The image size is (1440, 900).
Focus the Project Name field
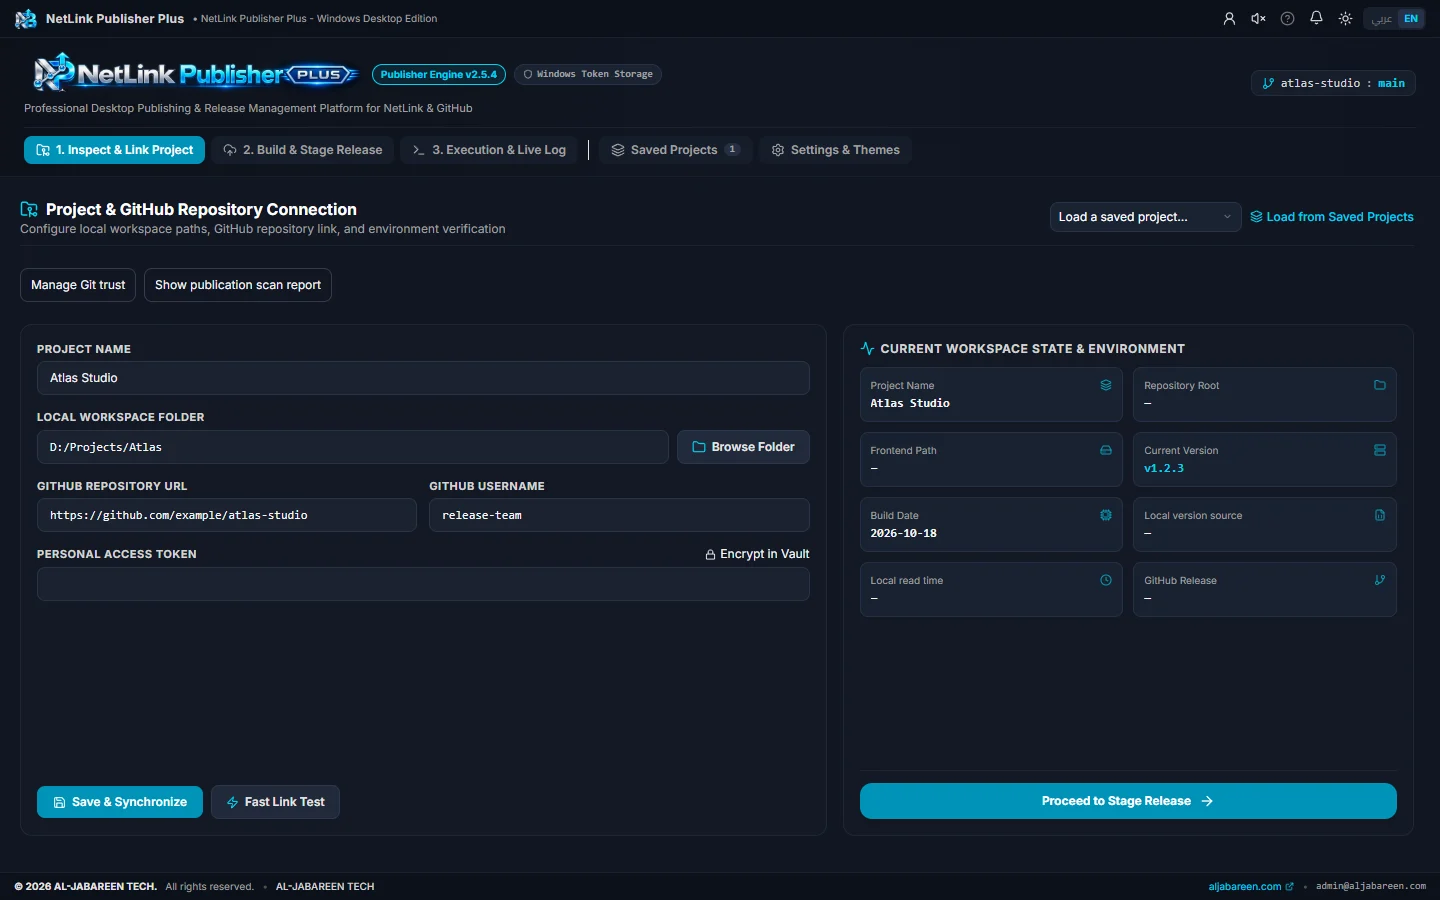click(423, 378)
